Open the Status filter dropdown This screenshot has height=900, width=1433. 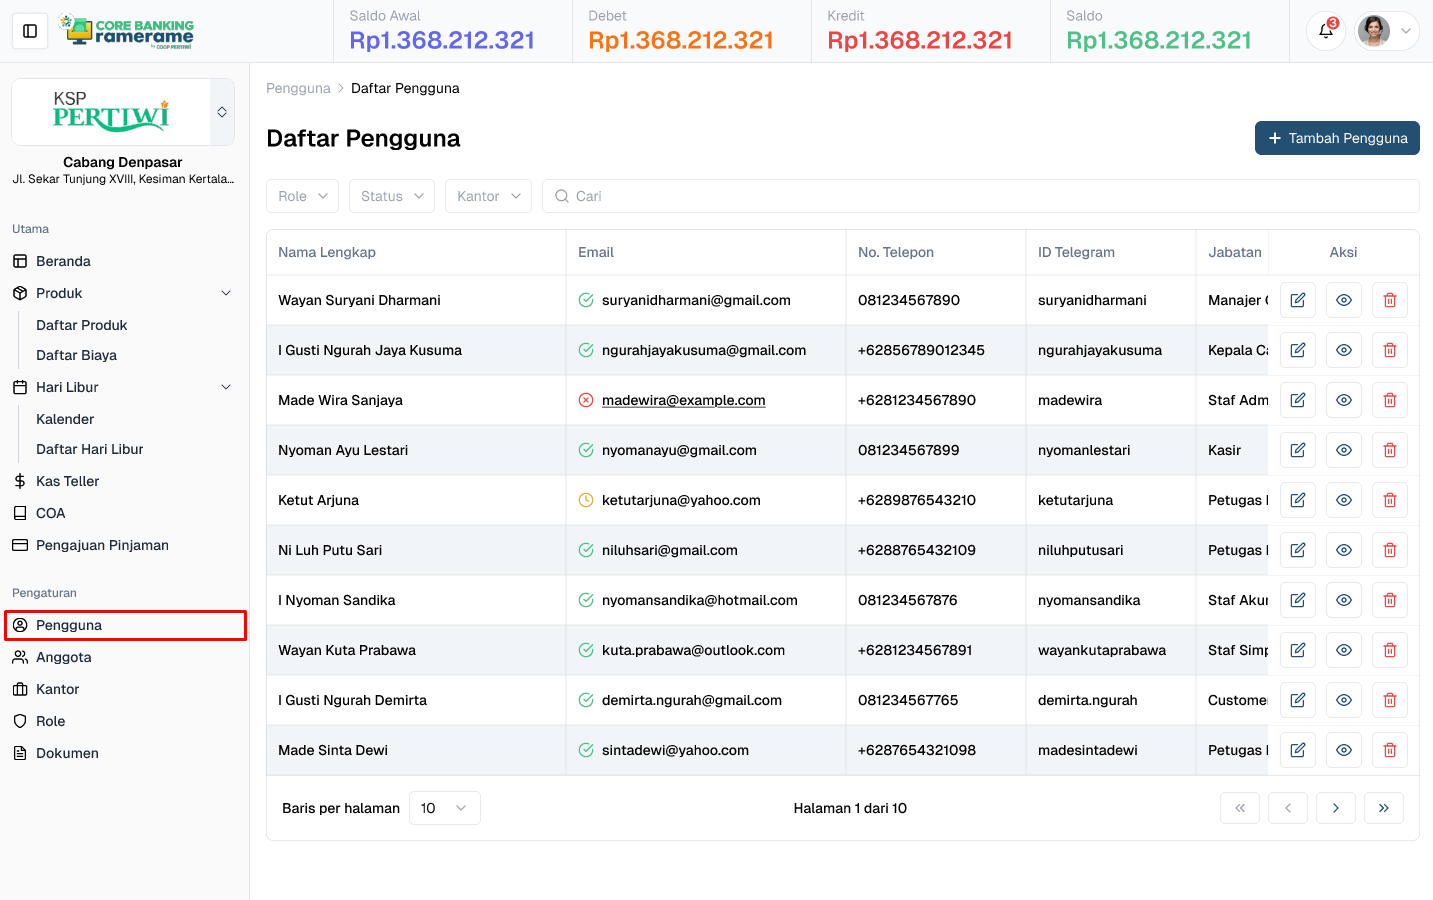pos(391,196)
